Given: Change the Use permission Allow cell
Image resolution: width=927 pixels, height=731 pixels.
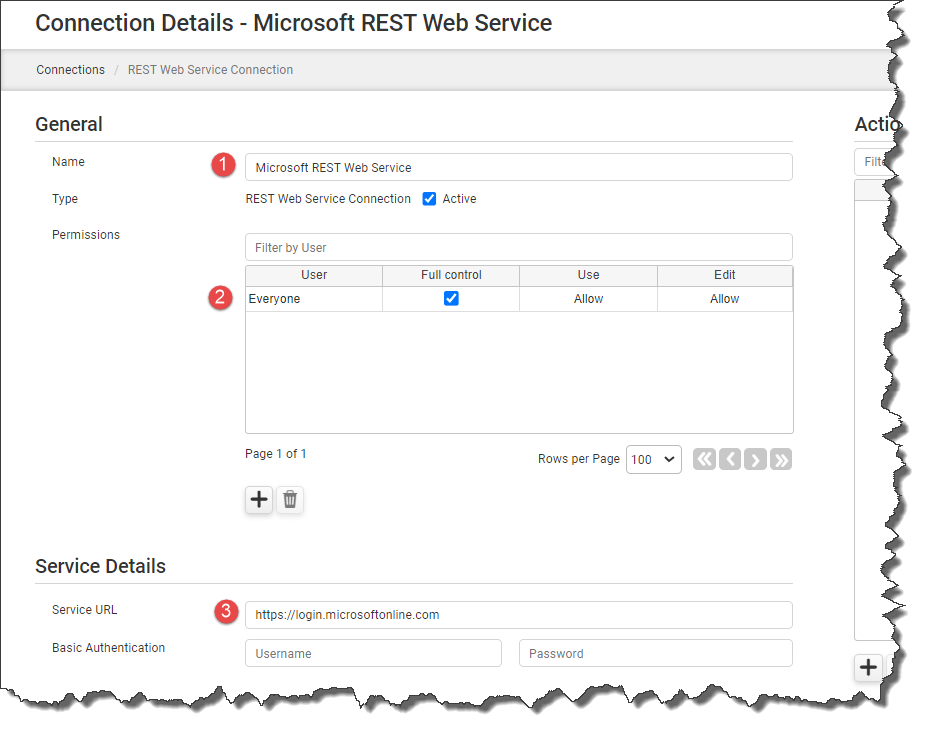Looking at the screenshot, I should click(x=588, y=299).
